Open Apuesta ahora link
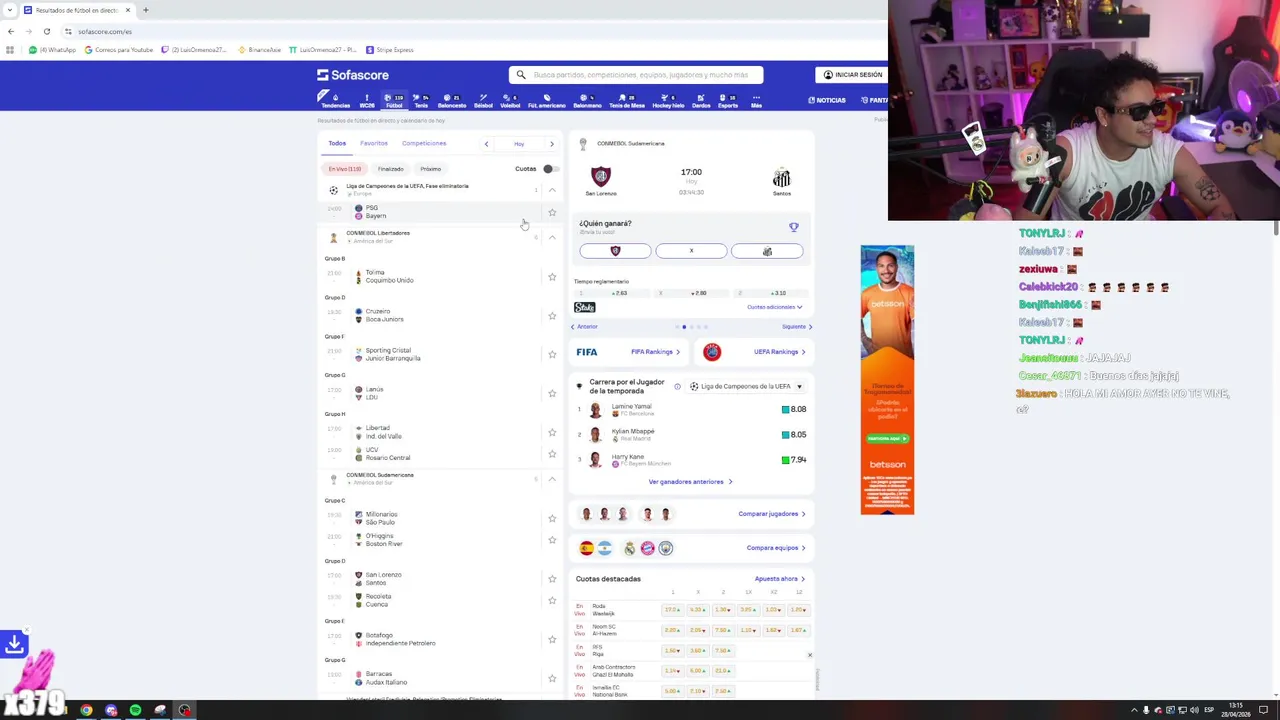The height and width of the screenshot is (720, 1280). point(780,579)
